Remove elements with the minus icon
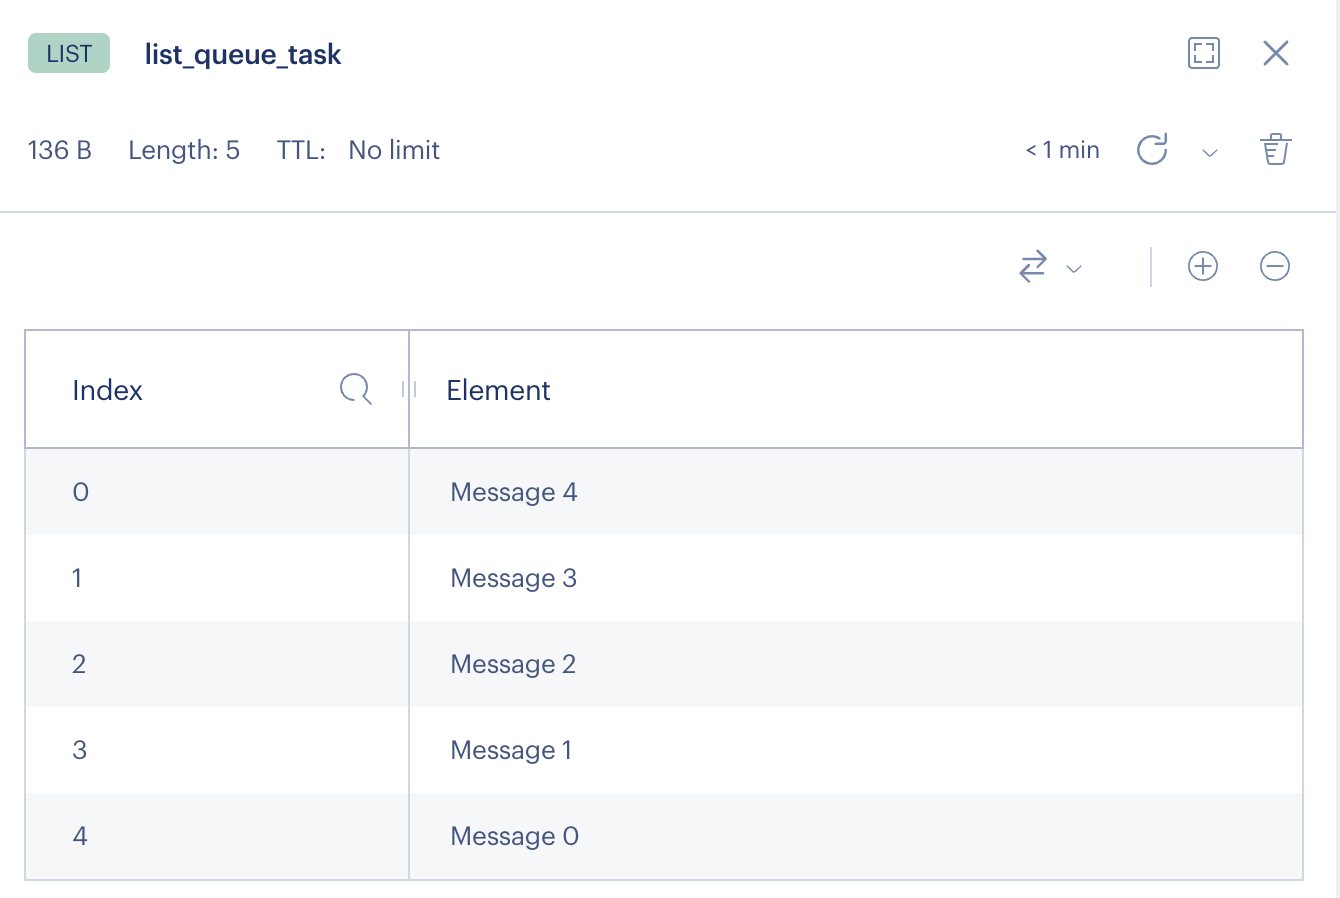Screen dimensions: 1340x898 click(x=1275, y=266)
